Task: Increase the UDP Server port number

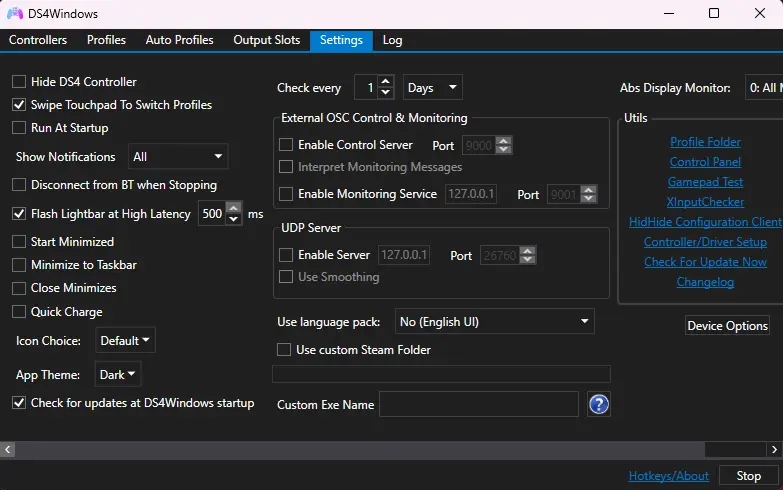Action: pyautogui.click(x=527, y=250)
